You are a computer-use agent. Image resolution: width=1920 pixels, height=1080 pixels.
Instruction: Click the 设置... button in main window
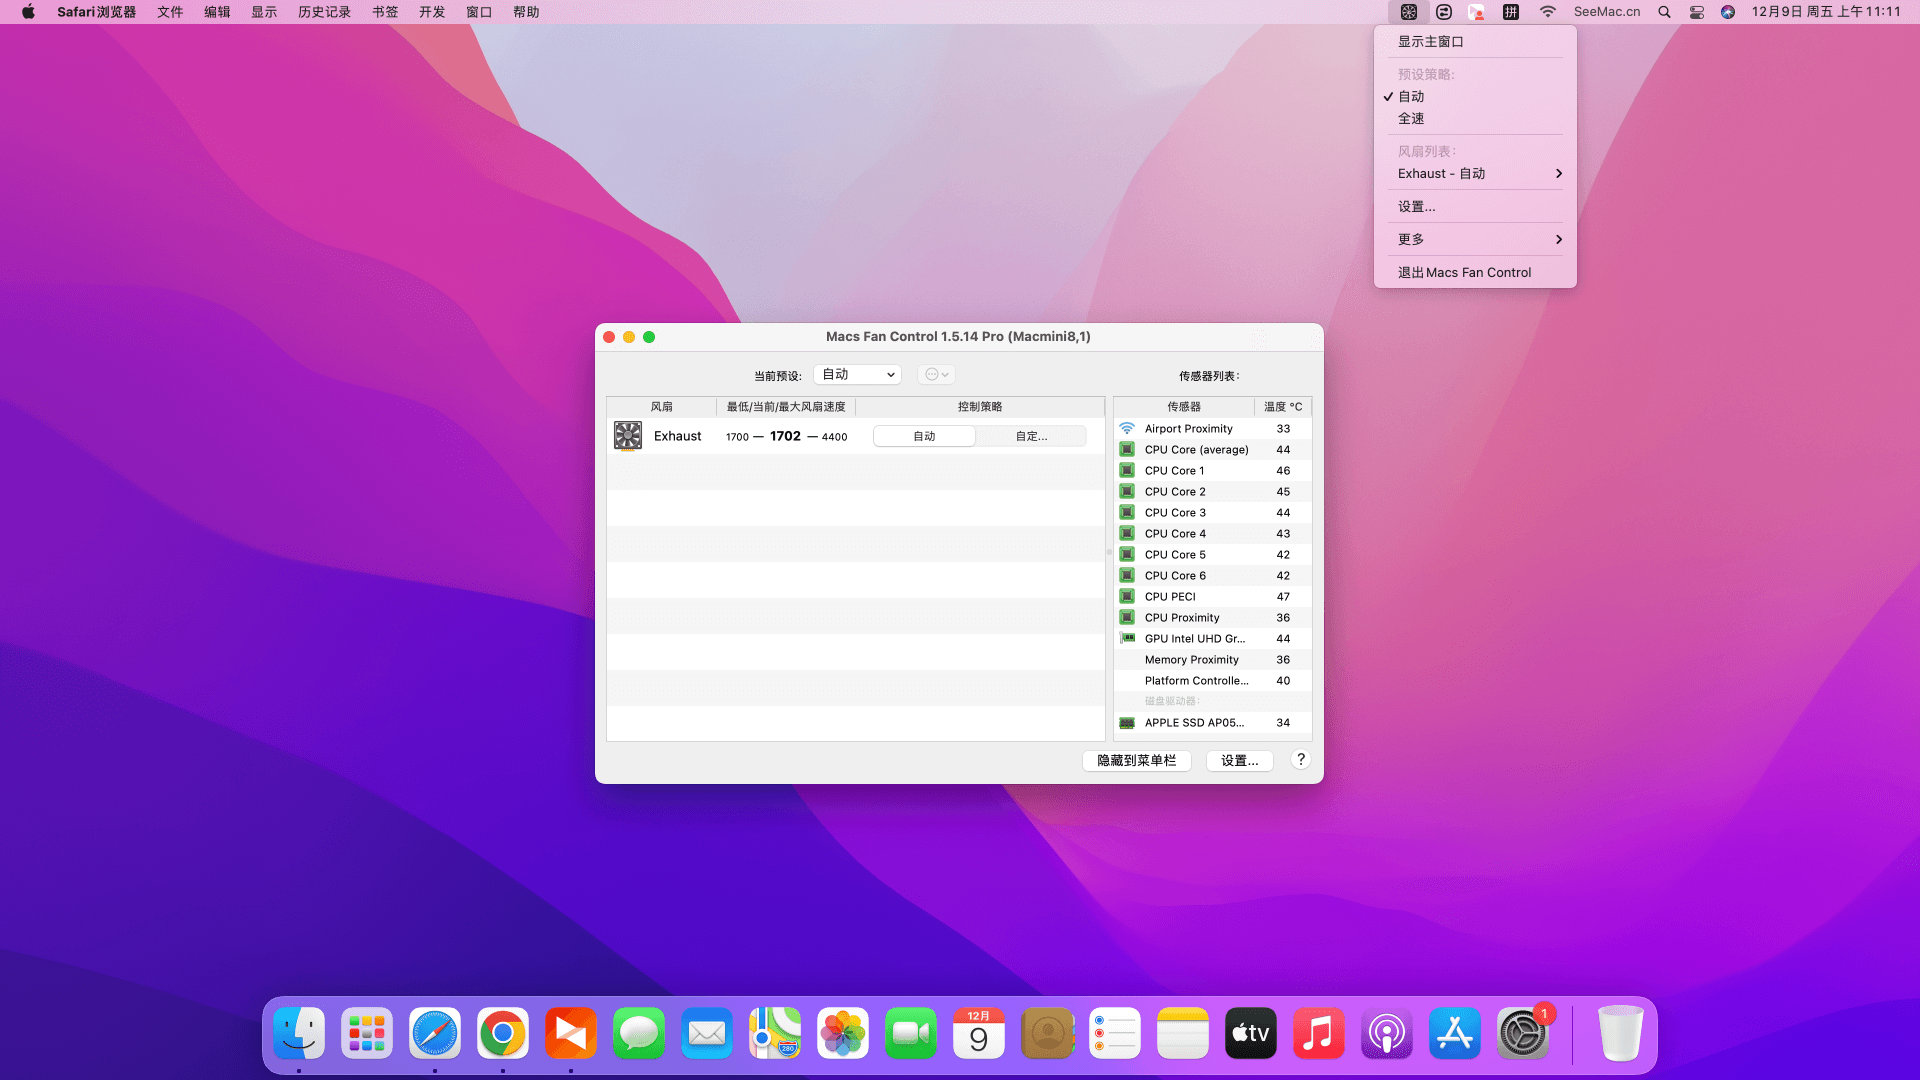tap(1240, 761)
